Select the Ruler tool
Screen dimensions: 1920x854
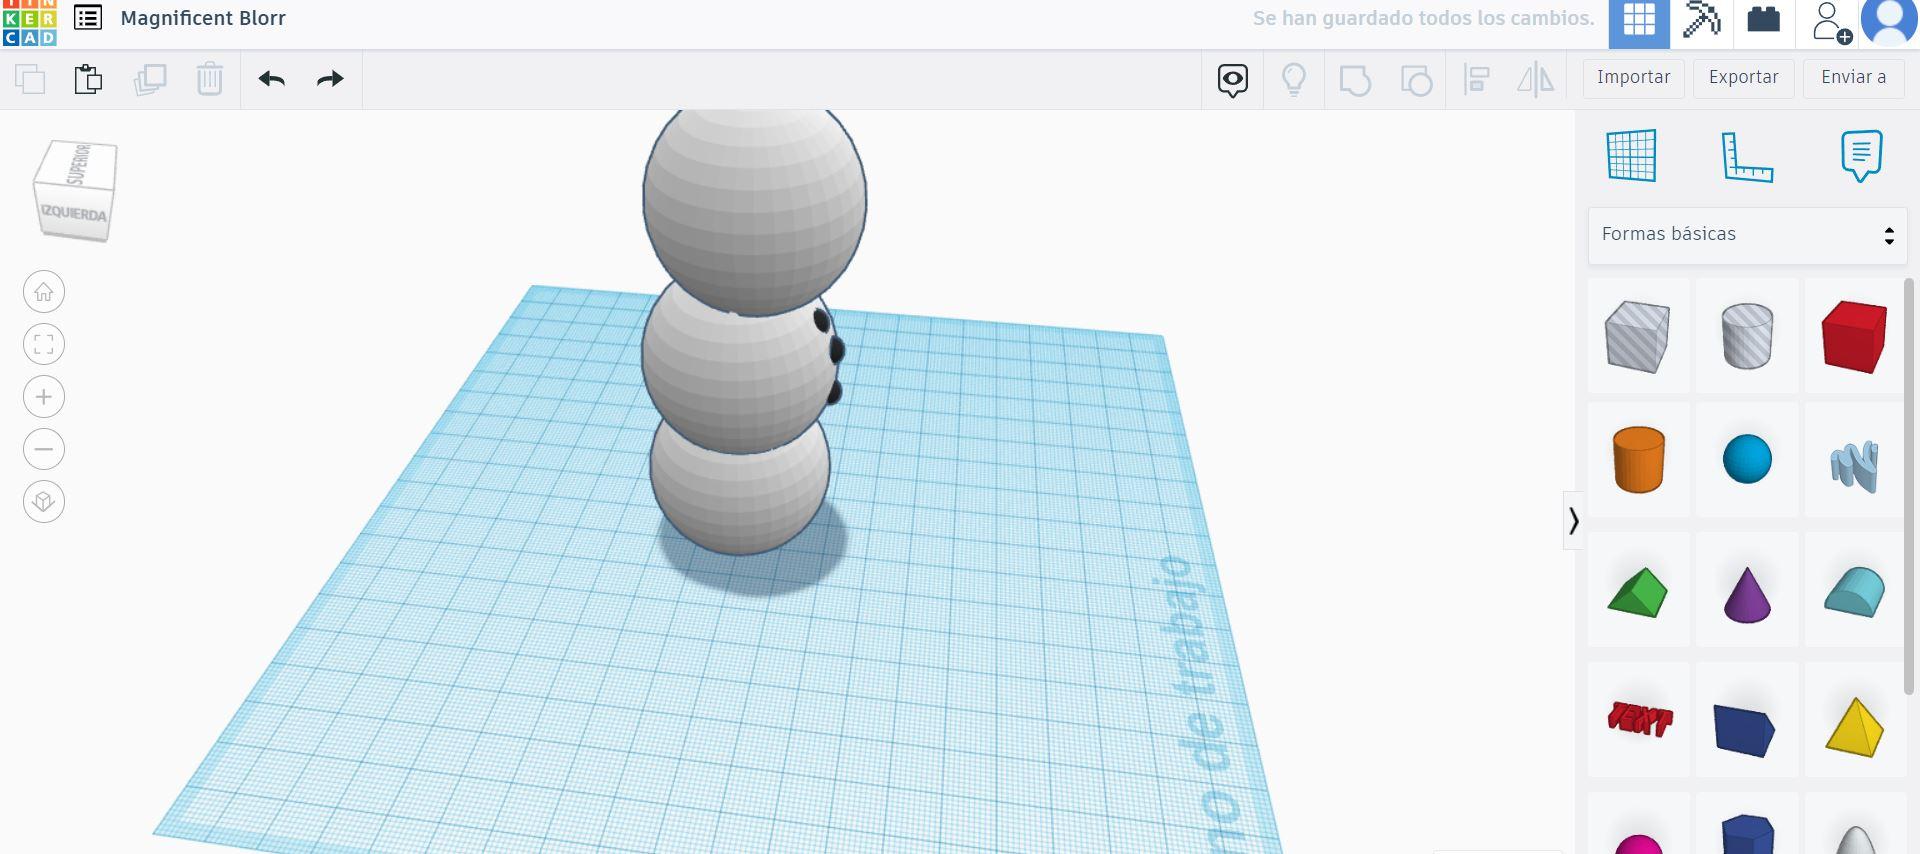1747,156
